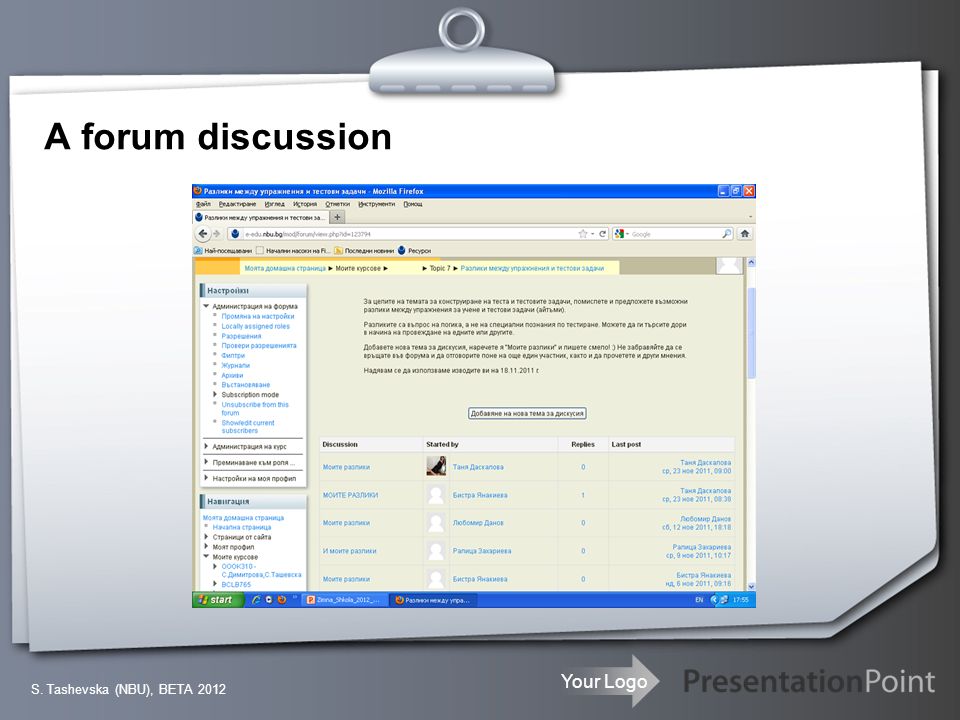Expand Преминаване към роля section
The width and height of the screenshot is (960, 720).
coord(206,462)
